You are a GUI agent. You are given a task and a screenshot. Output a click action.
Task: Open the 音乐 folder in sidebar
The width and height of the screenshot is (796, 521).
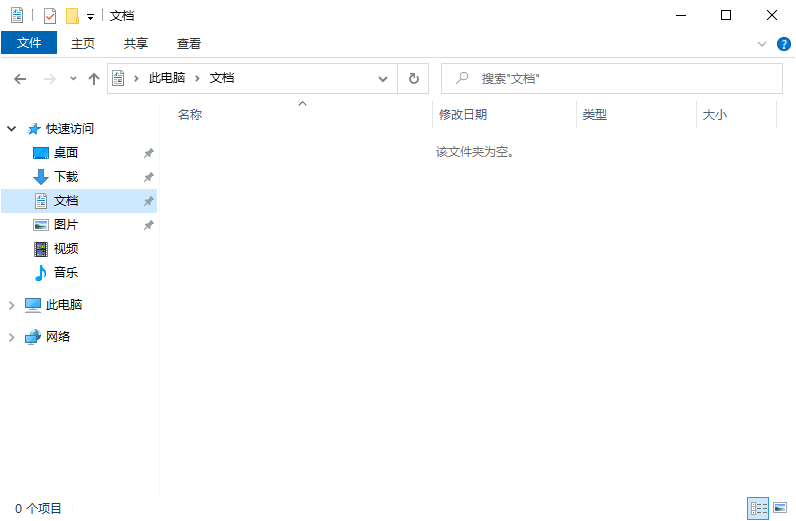pos(66,273)
